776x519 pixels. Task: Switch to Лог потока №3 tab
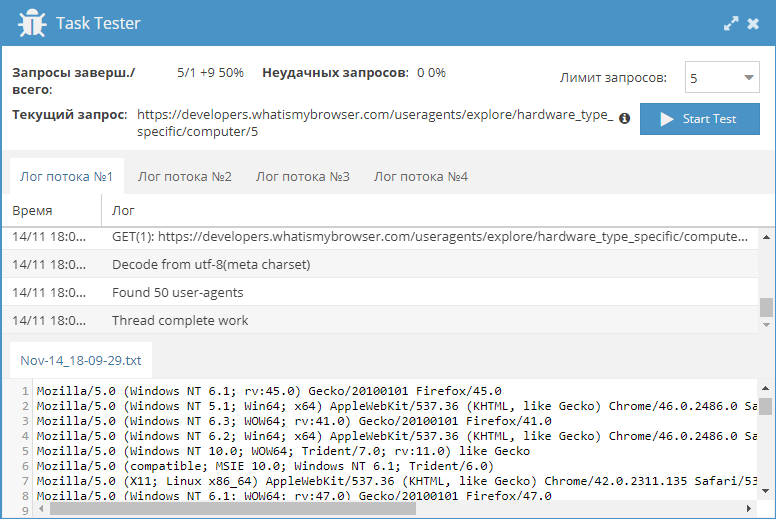(302, 177)
